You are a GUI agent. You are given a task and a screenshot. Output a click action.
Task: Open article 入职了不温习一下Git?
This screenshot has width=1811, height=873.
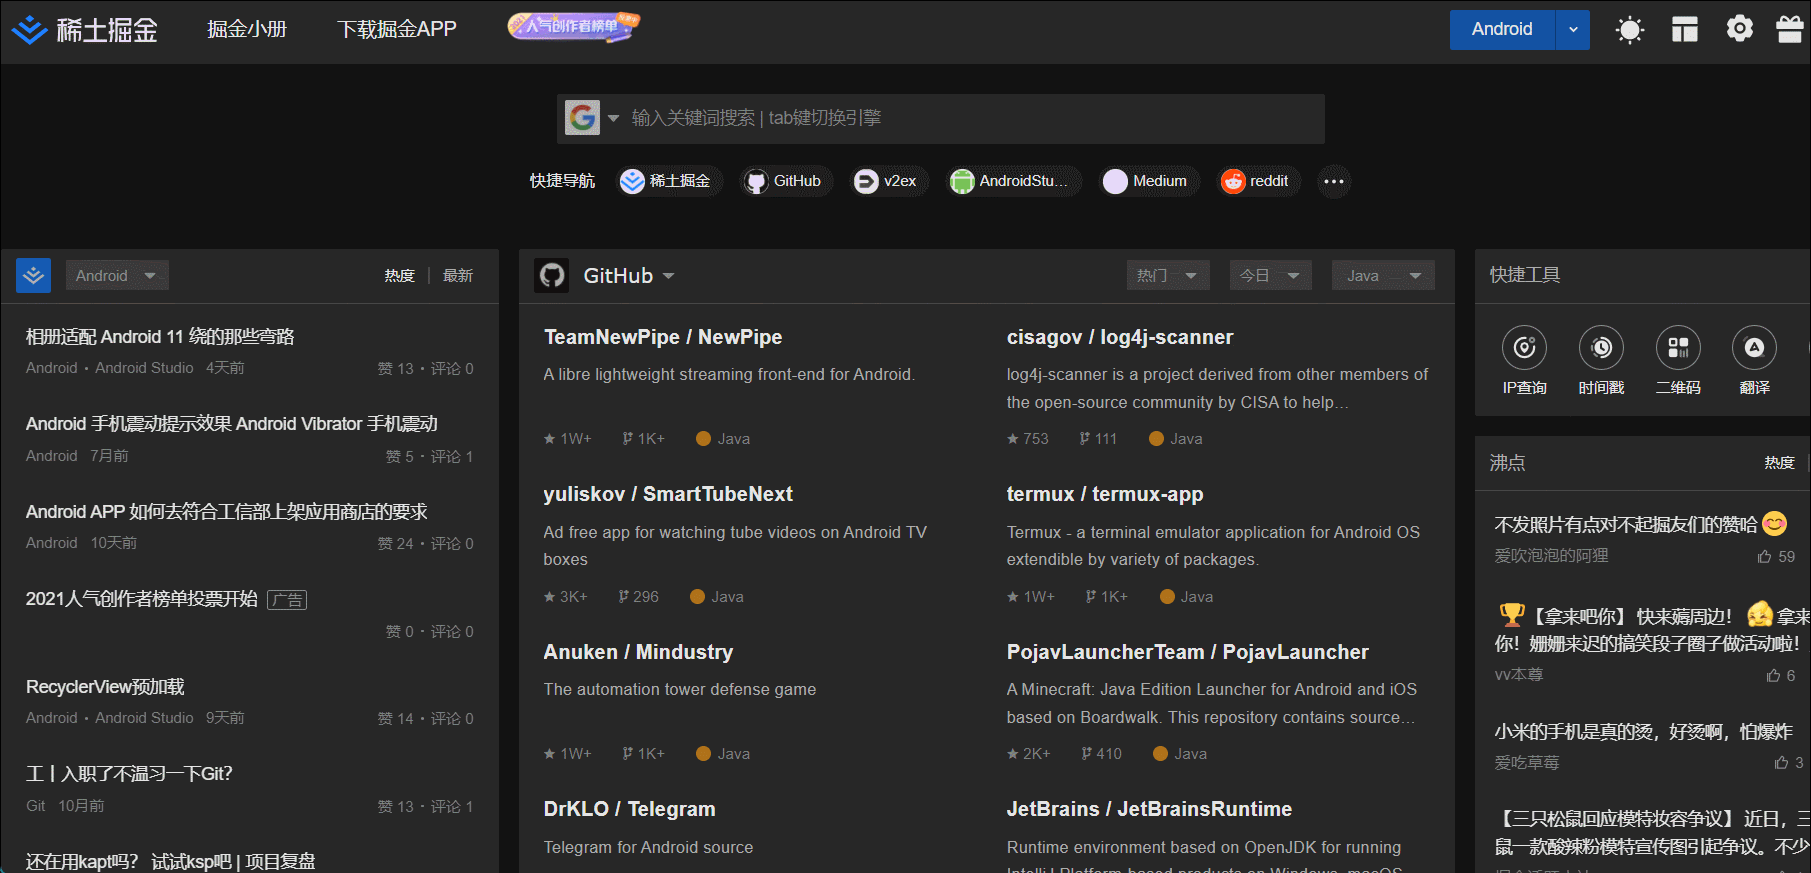(x=129, y=774)
